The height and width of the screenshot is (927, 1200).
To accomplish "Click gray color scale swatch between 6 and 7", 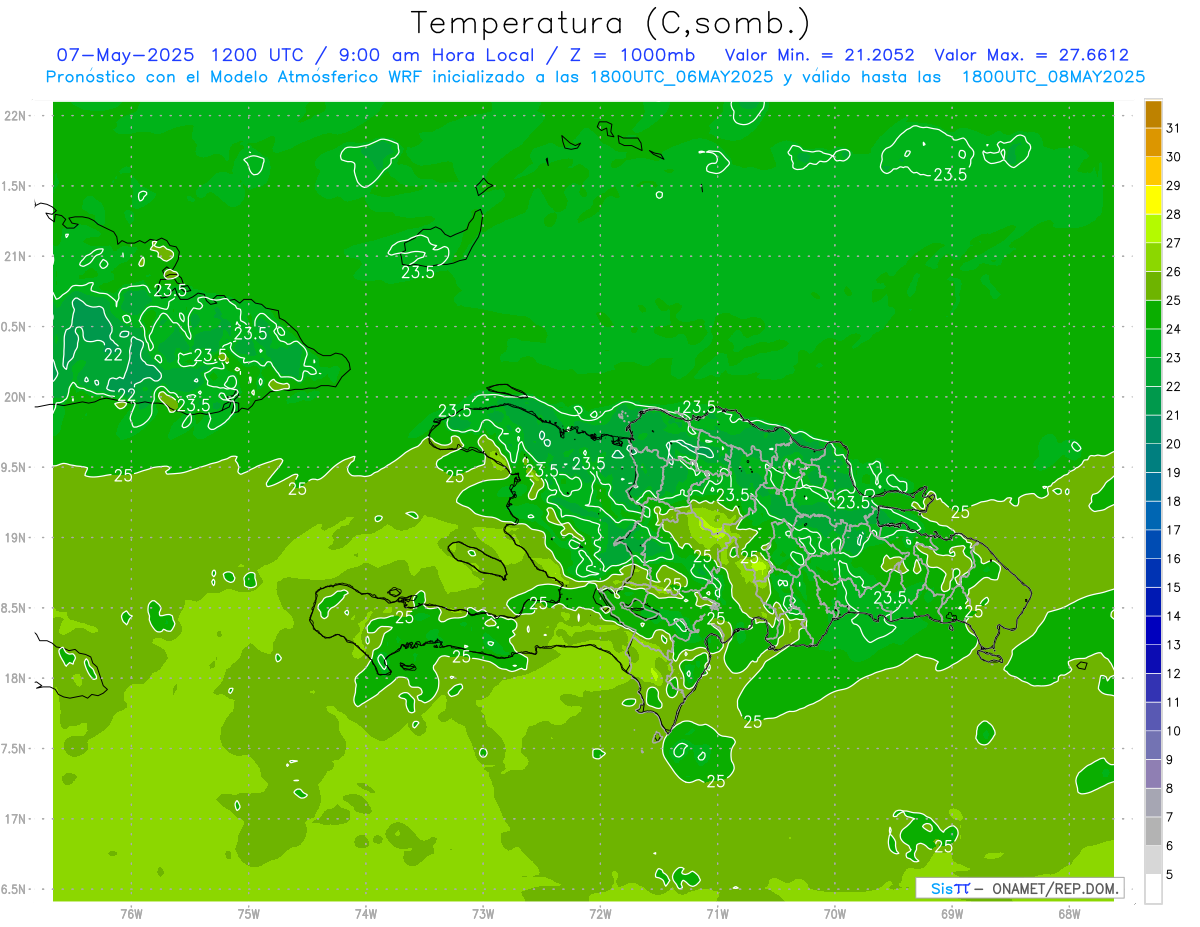I will 1153,831.
